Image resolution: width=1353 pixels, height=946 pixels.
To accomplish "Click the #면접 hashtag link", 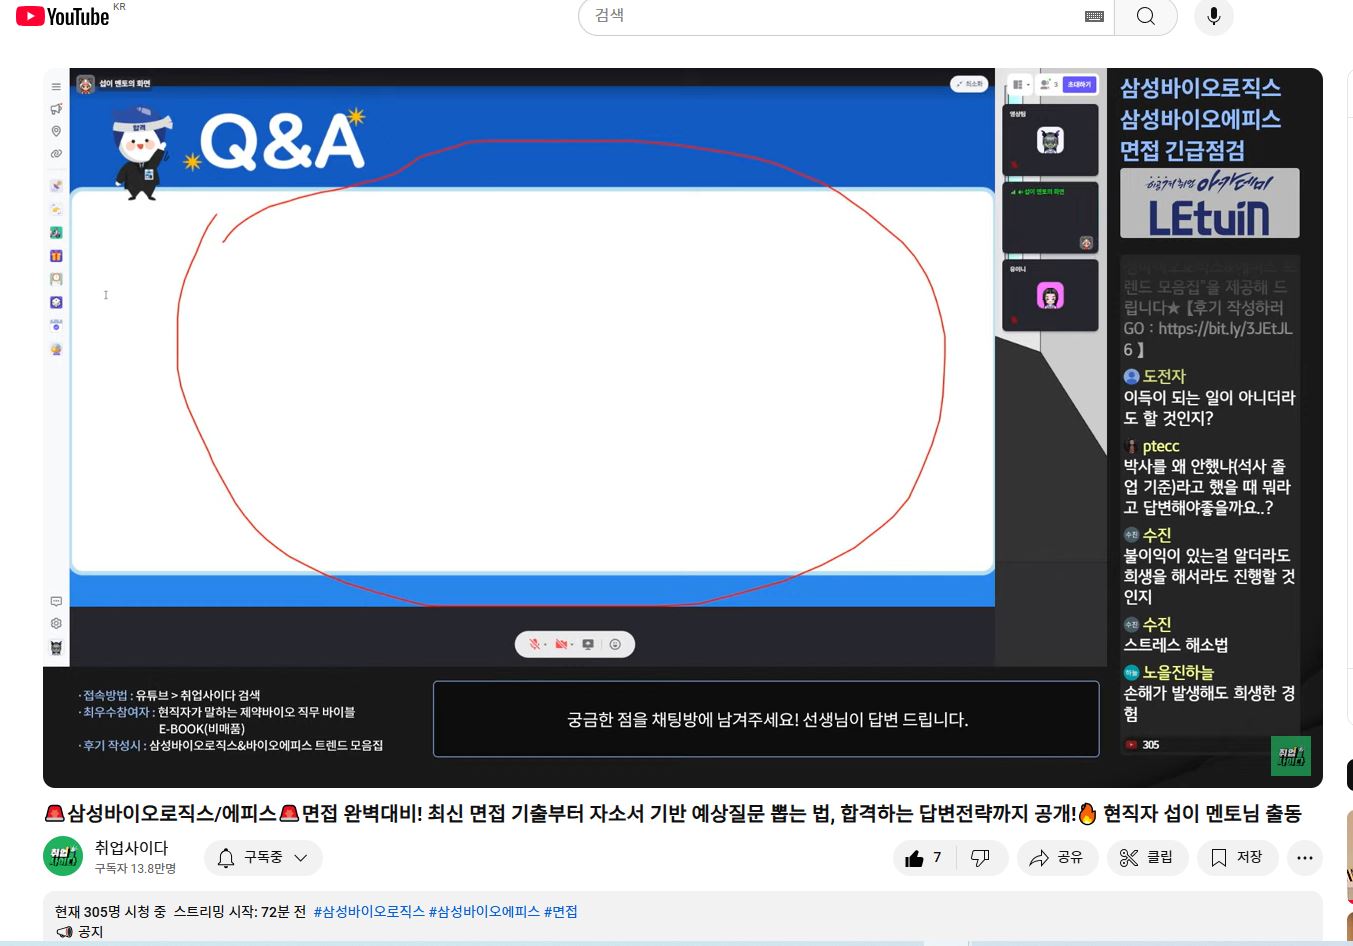I will point(560,912).
